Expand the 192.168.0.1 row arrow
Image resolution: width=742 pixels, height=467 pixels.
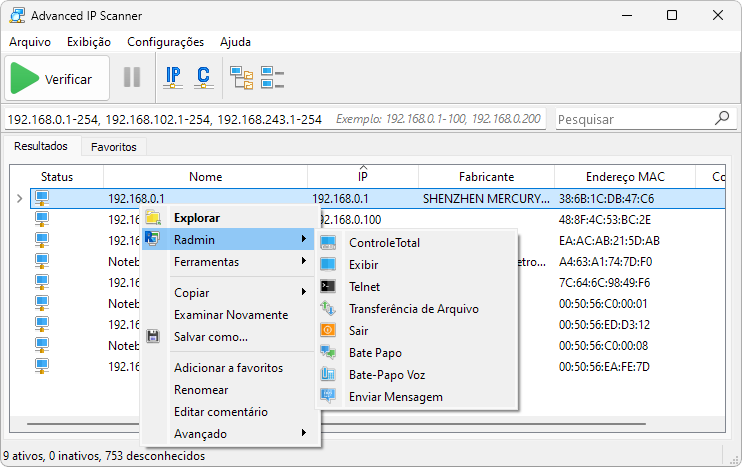click(x=19, y=199)
